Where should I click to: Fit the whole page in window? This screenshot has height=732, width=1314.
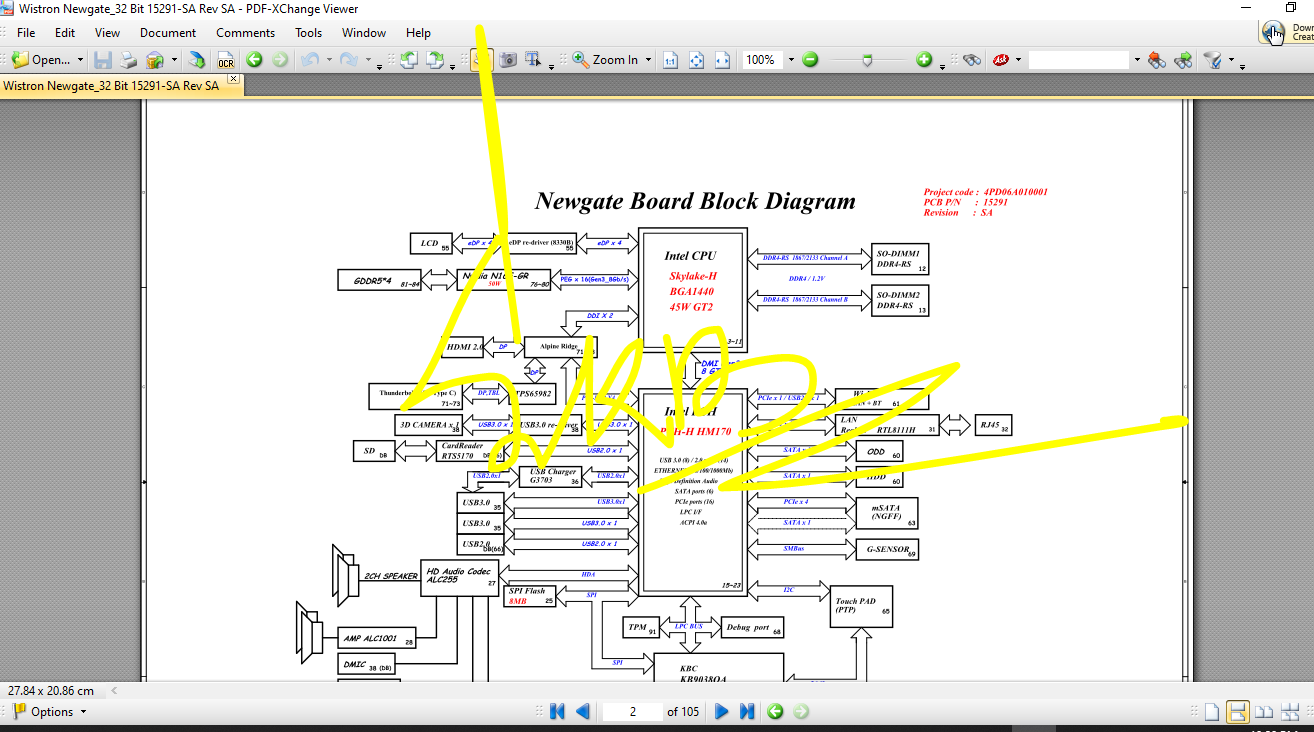pos(696,60)
